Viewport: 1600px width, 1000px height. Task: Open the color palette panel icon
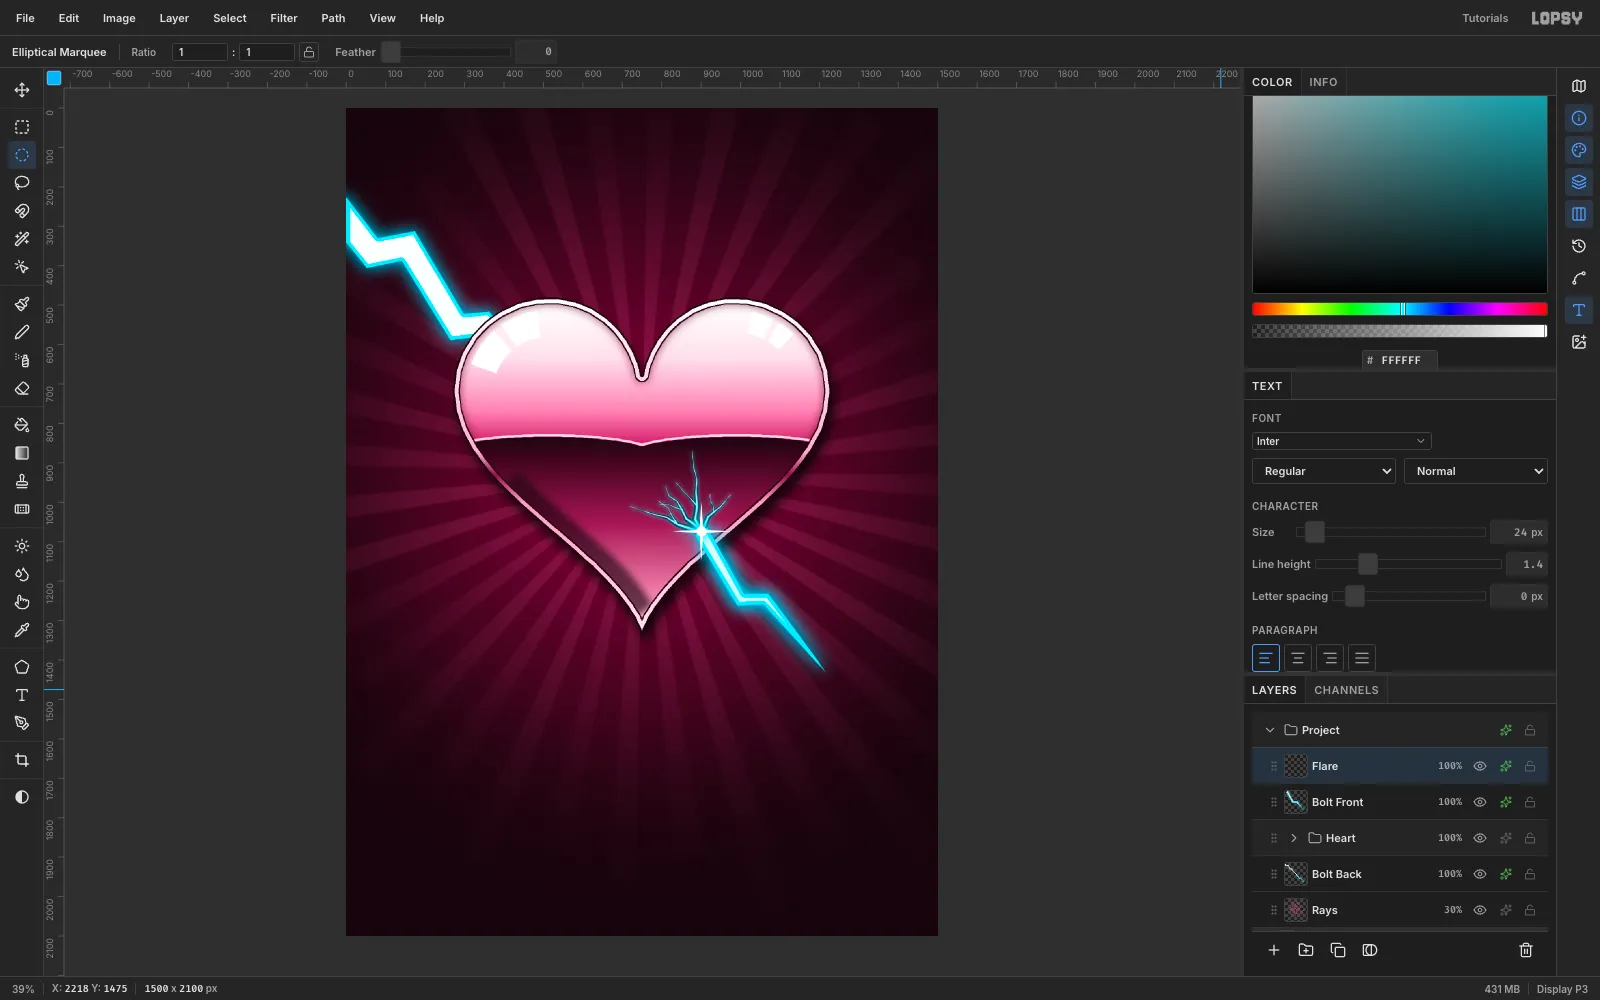[1579, 150]
